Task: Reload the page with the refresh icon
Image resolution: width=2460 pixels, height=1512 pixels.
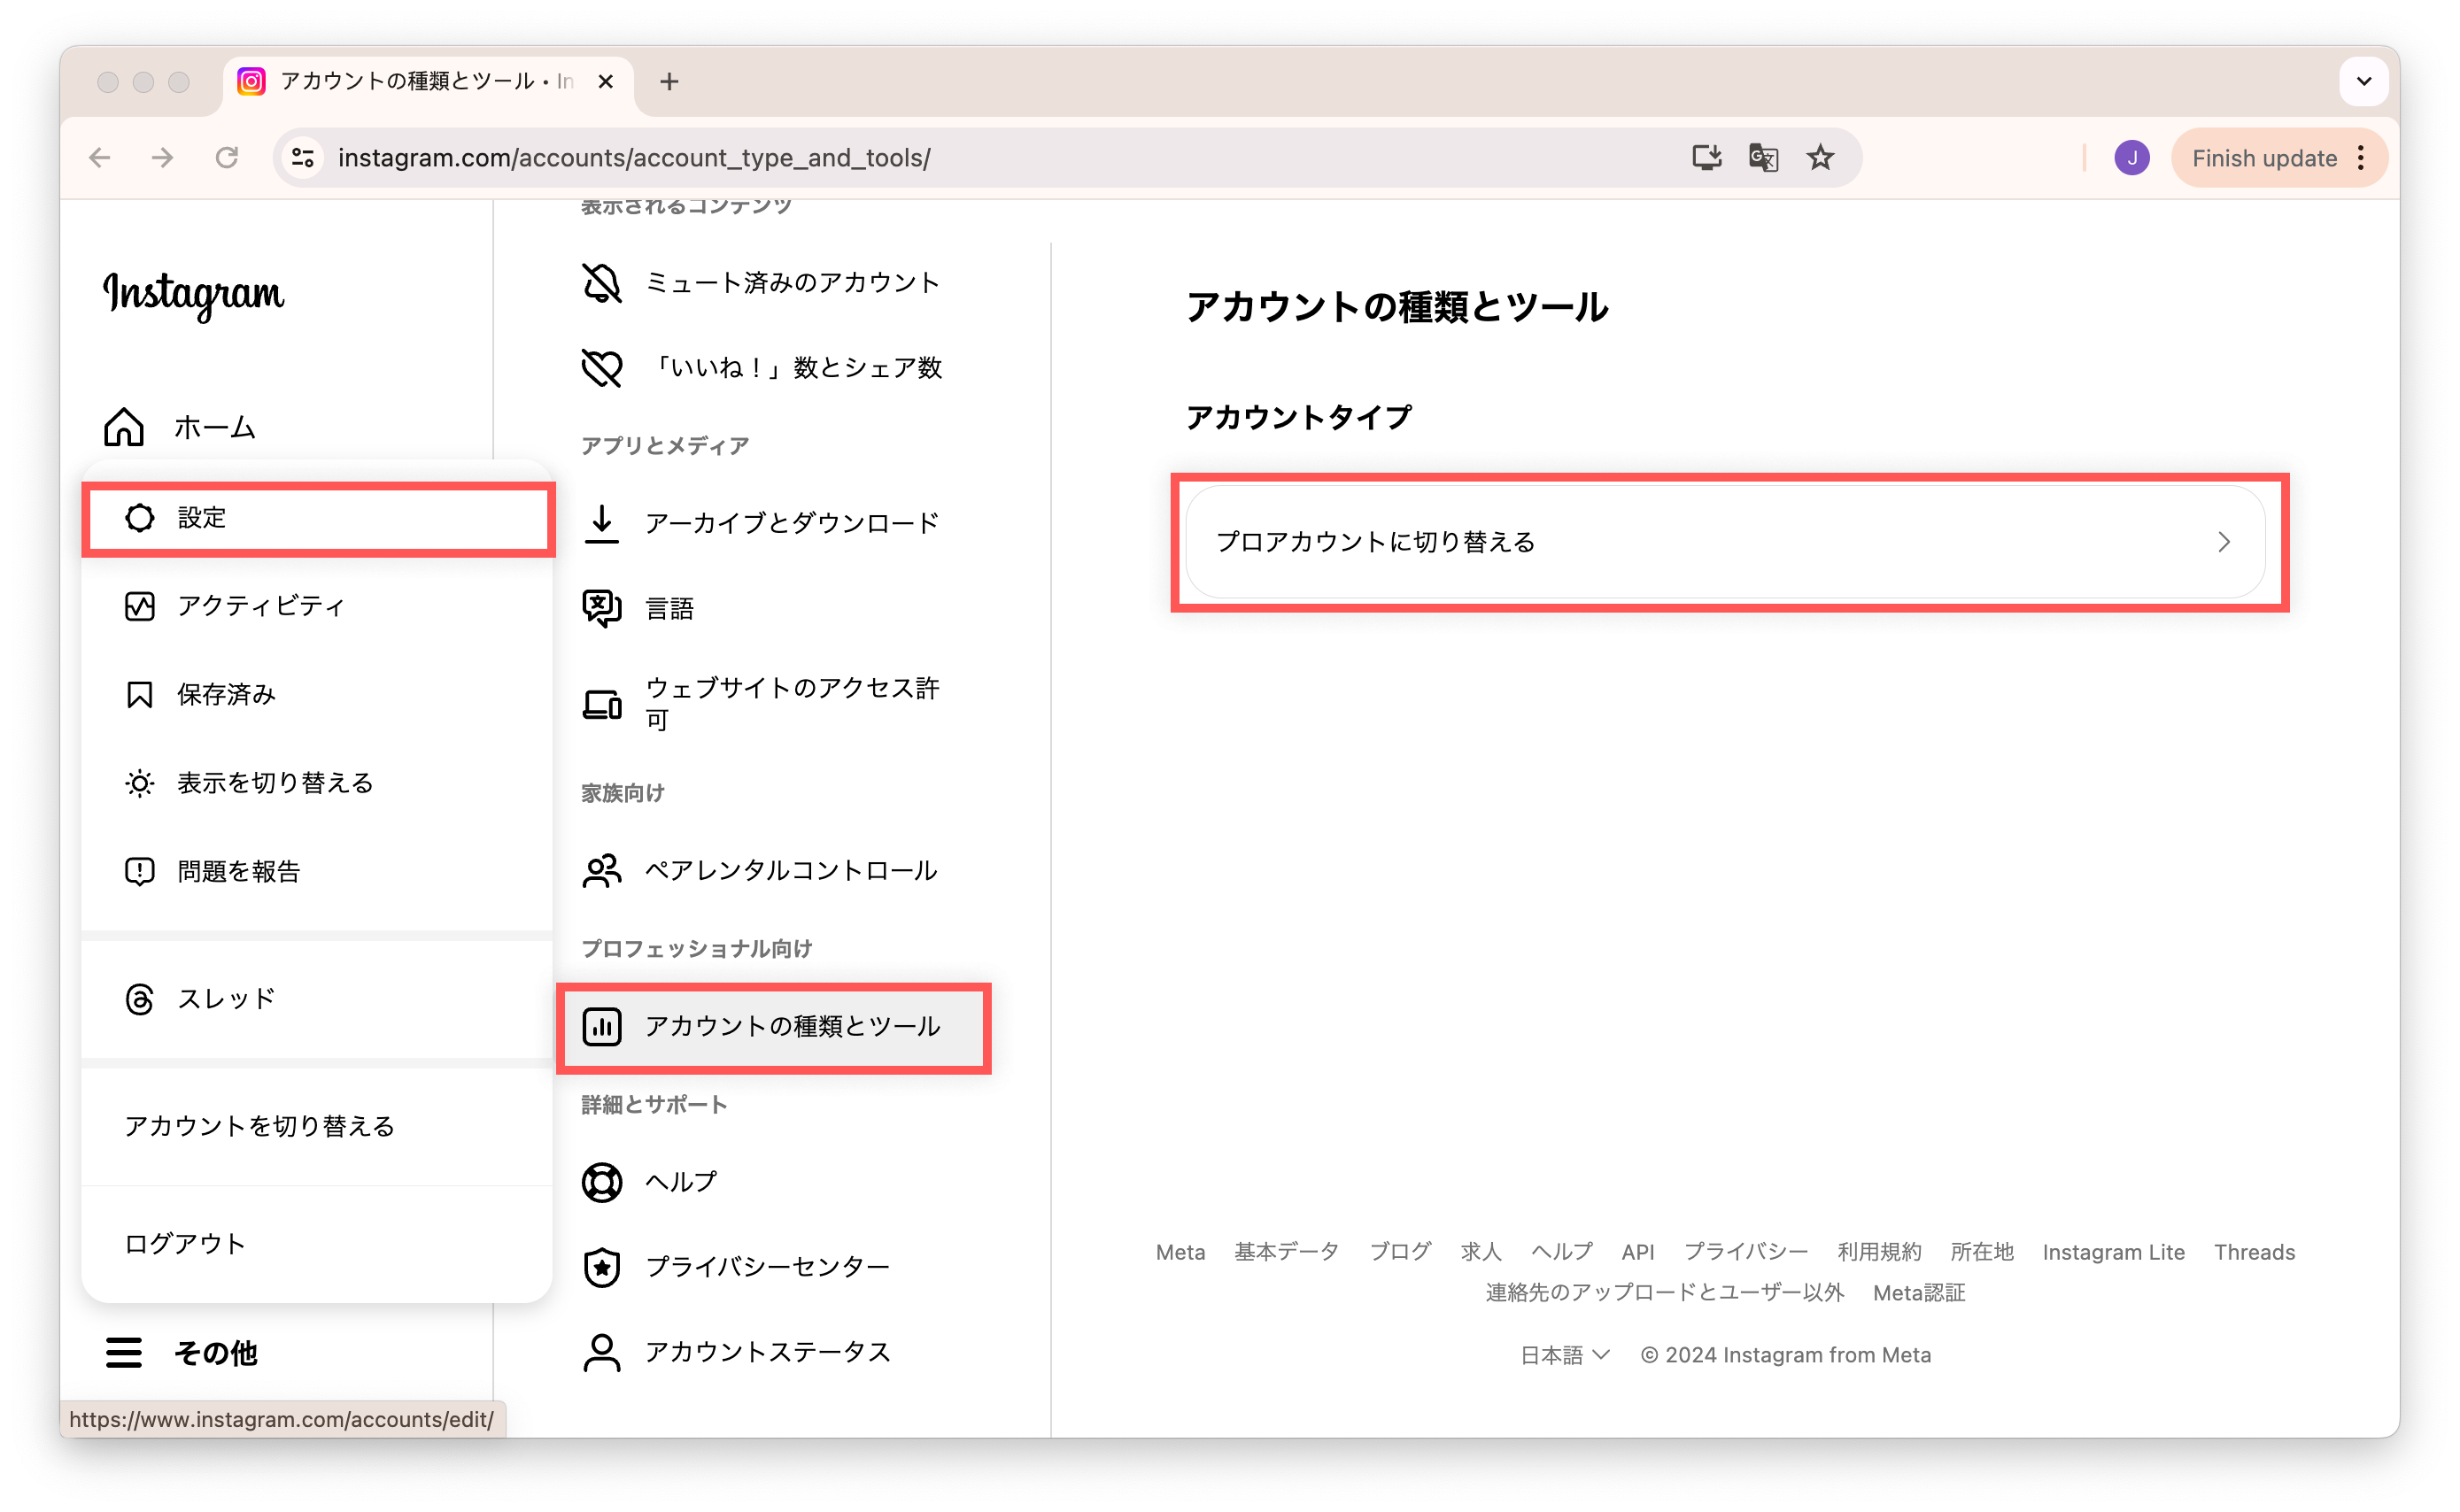Action: [227, 158]
